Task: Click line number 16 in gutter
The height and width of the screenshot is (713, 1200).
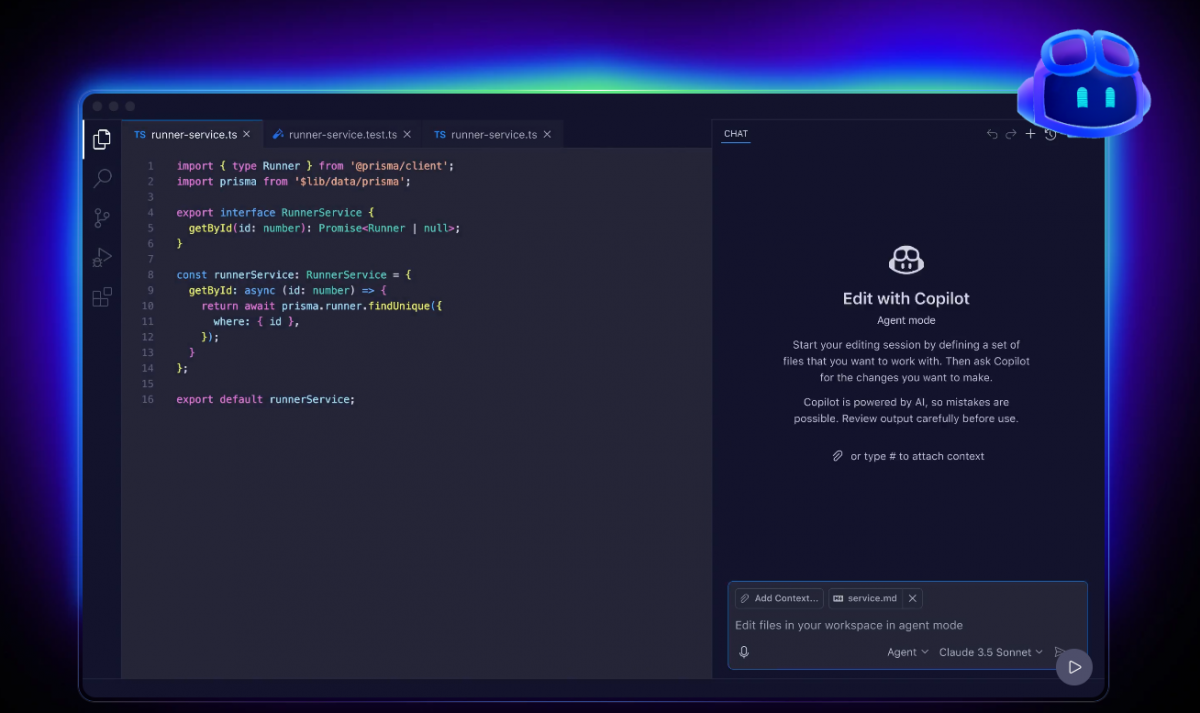Action: click(148, 399)
